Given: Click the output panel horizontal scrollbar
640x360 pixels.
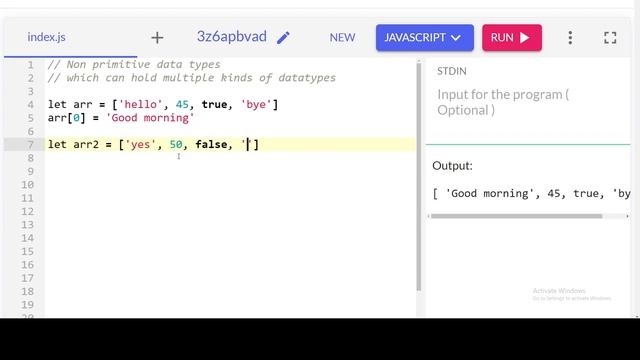Looking at the screenshot, I should click(516, 216).
